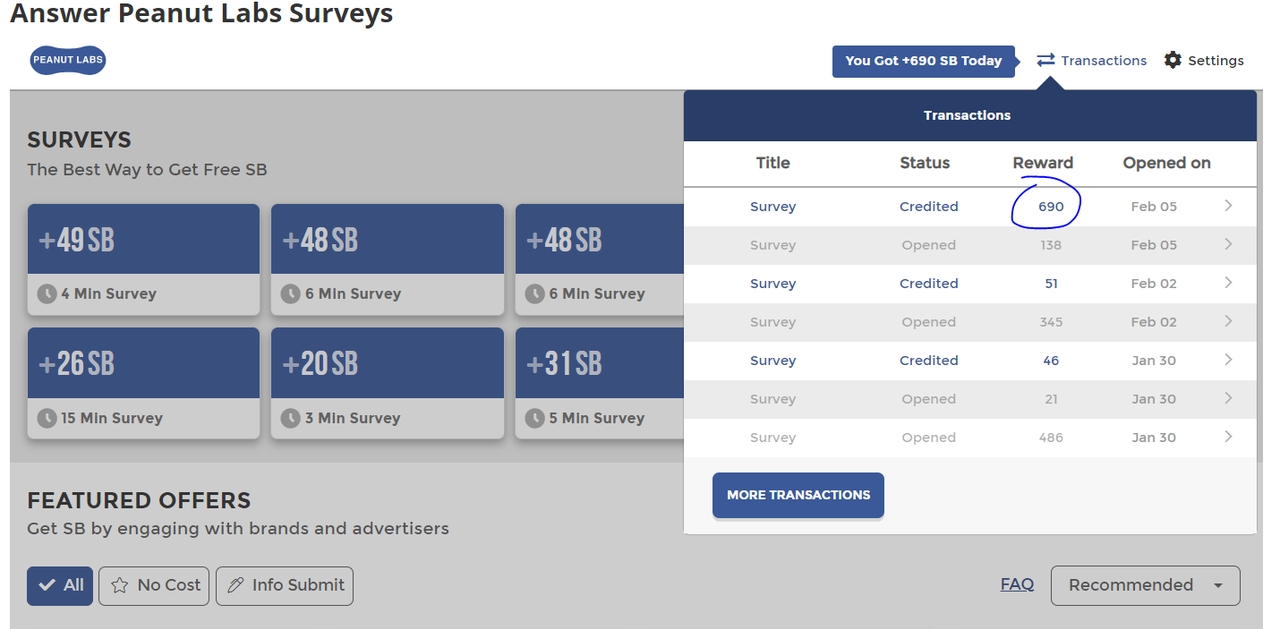
Task: Open the Recommended sort dropdown
Action: point(1145,586)
